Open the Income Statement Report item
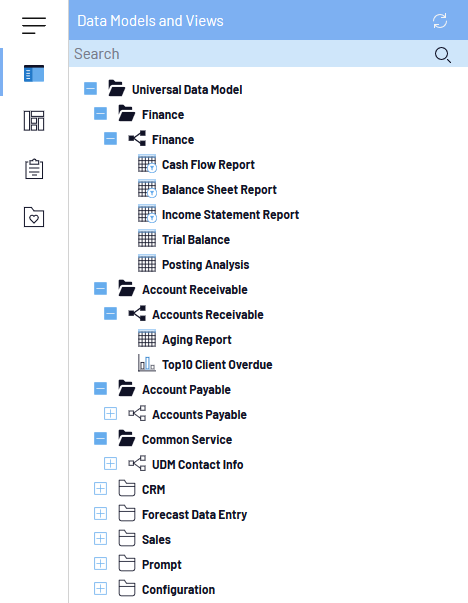 point(230,215)
